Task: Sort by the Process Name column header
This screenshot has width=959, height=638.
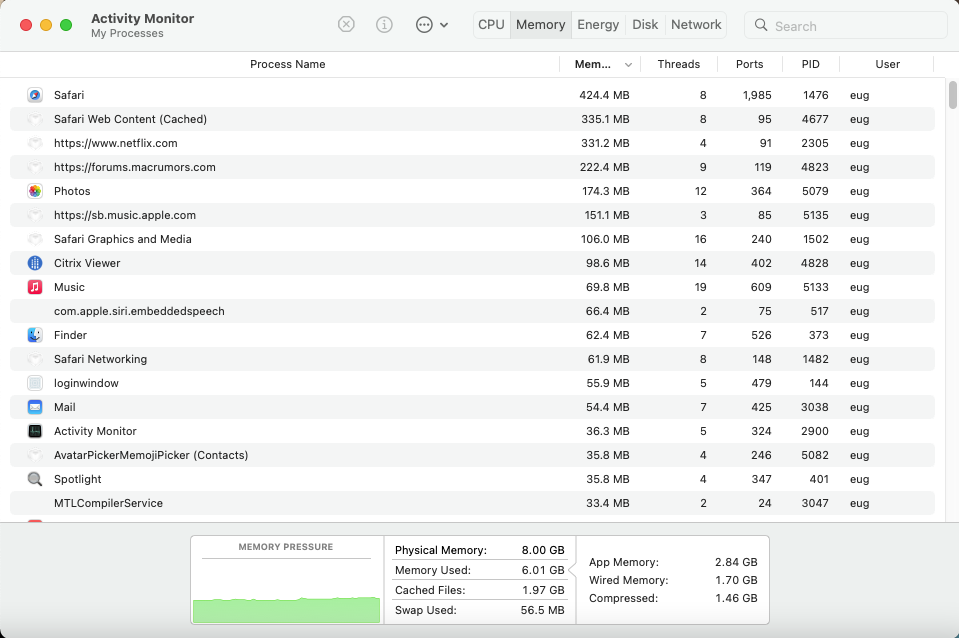Action: pyautogui.click(x=287, y=64)
